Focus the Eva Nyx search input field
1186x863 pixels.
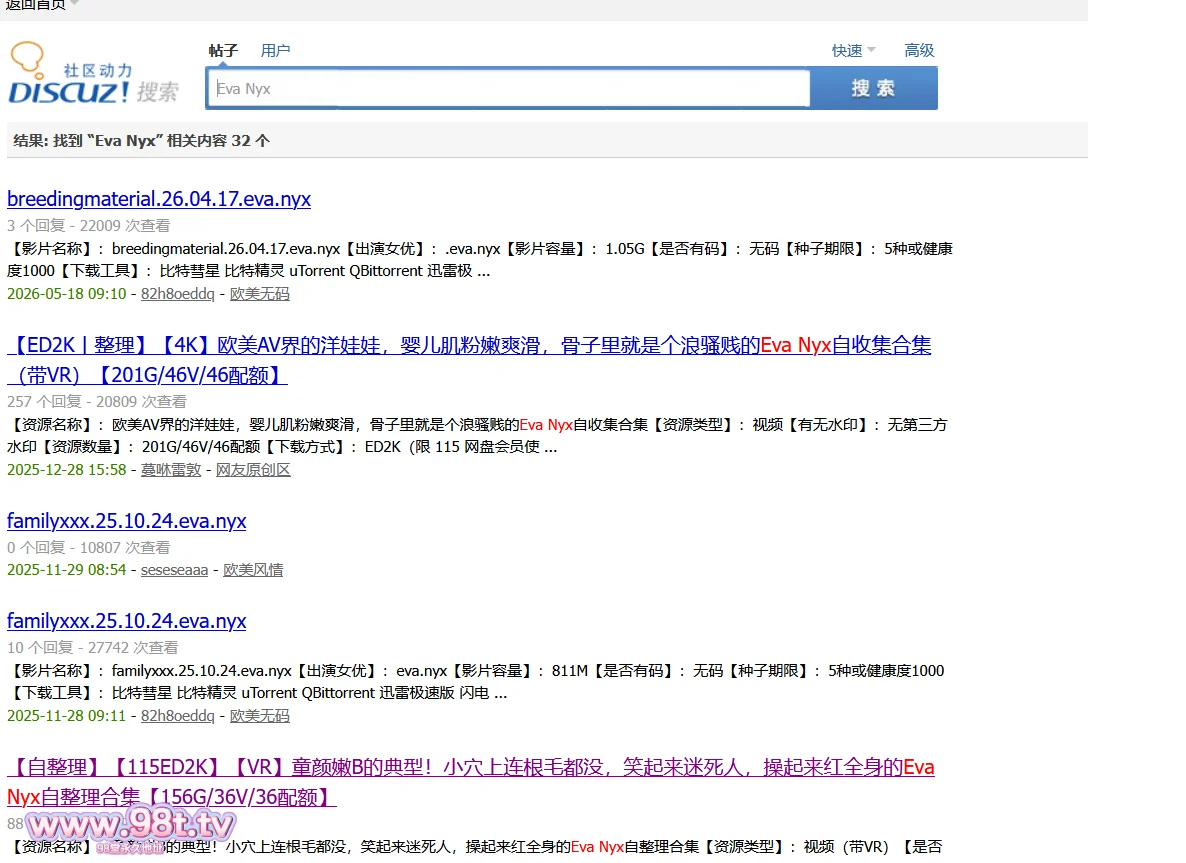coord(508,88)
